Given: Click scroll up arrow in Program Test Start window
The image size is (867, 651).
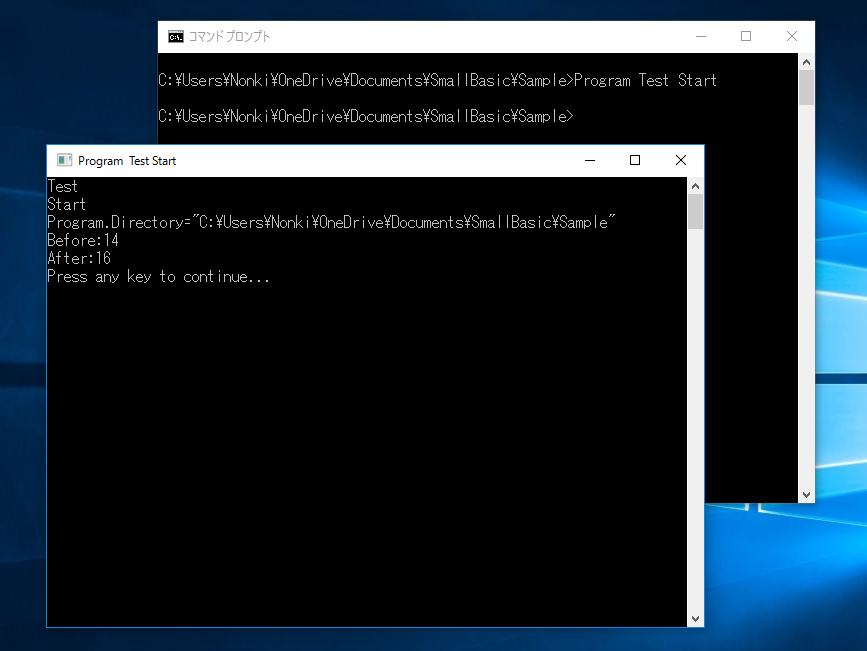Looking at the screenshot, I should (696, 186).
